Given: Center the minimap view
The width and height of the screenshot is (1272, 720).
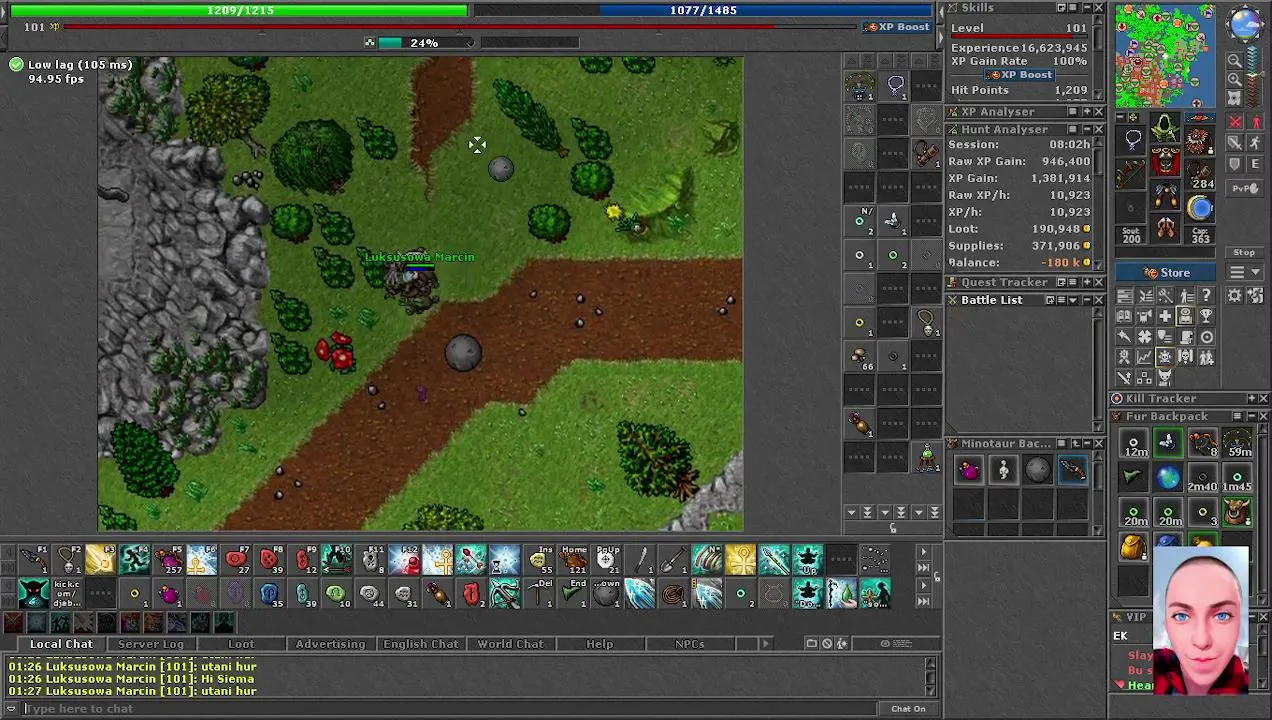Looking at the screenshot, I should pyautogui.click(x=1235, y=97).
